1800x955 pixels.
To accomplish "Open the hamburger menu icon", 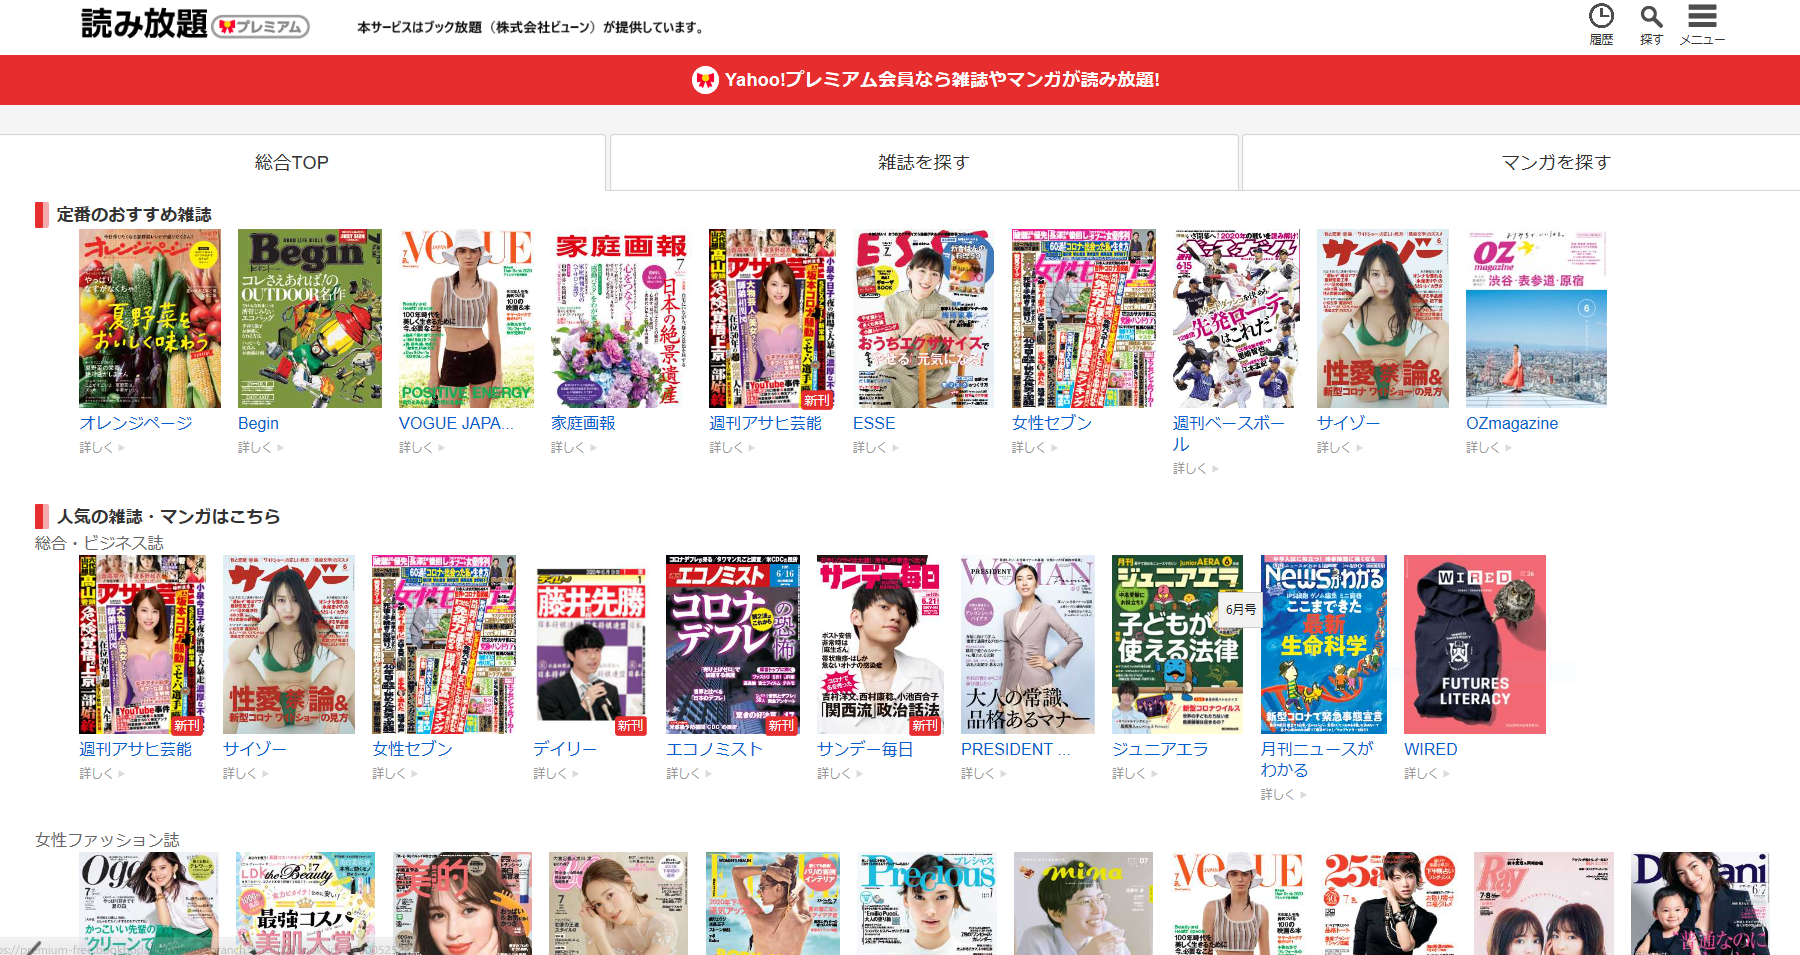I will pyautogui.click(x=1702, y=18).
